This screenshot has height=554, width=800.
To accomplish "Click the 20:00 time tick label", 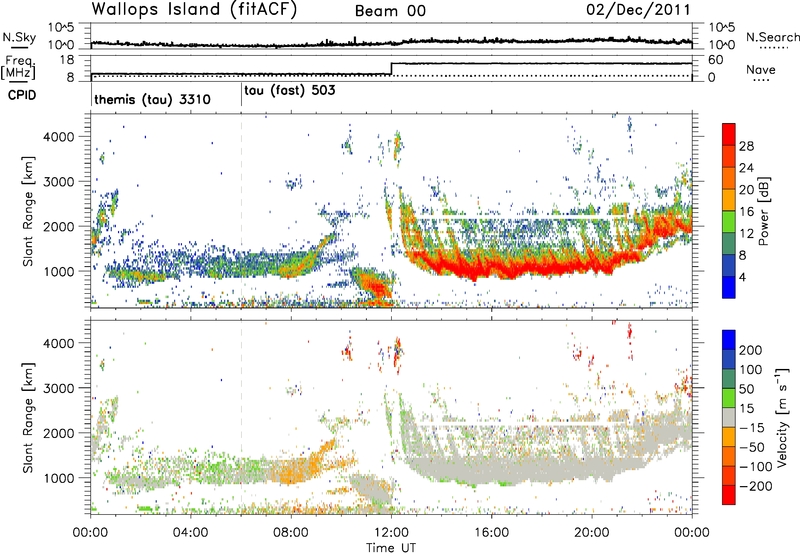I will pos(592,533).
